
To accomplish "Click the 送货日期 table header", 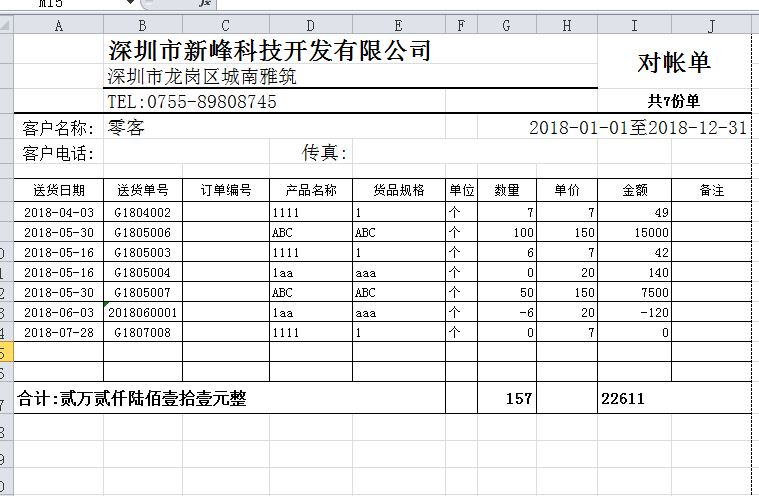I will (59, 190).
